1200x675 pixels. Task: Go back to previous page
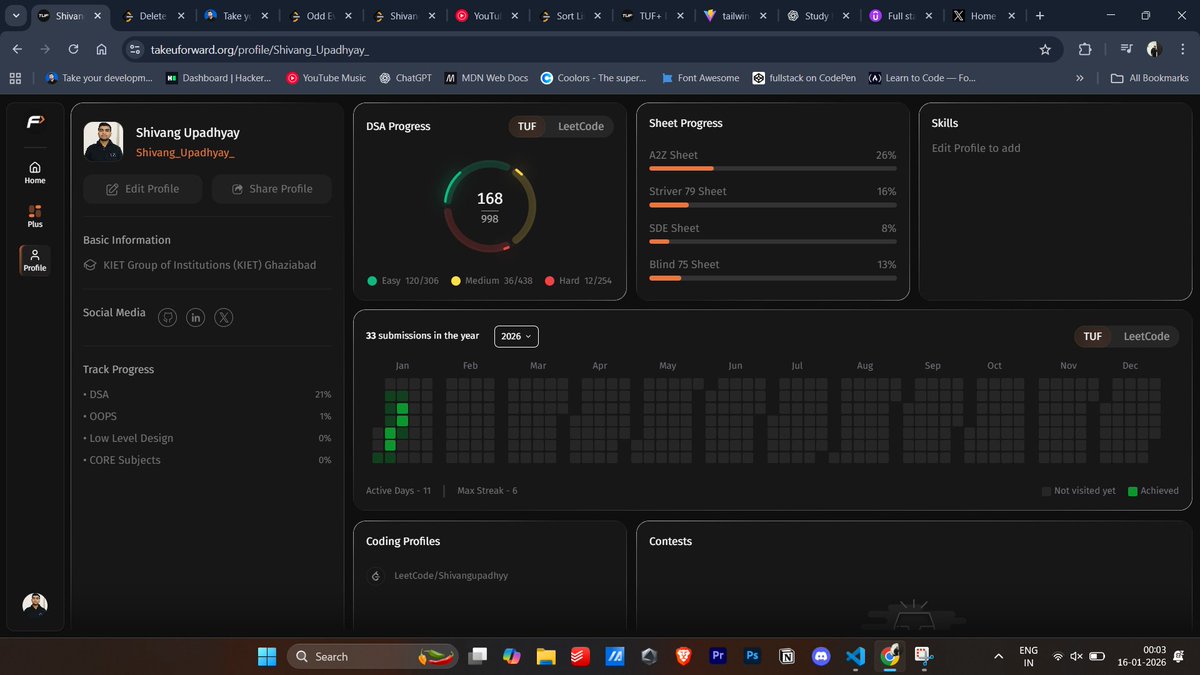[x=17, y=49]
